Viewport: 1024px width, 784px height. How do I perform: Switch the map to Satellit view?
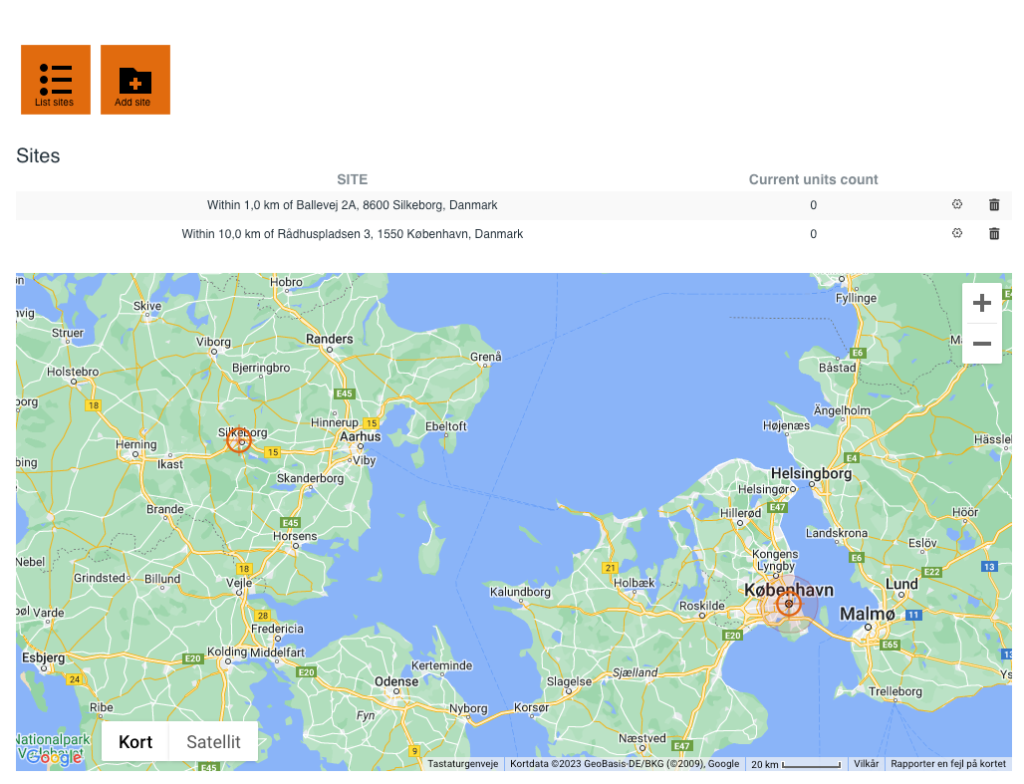213,742
